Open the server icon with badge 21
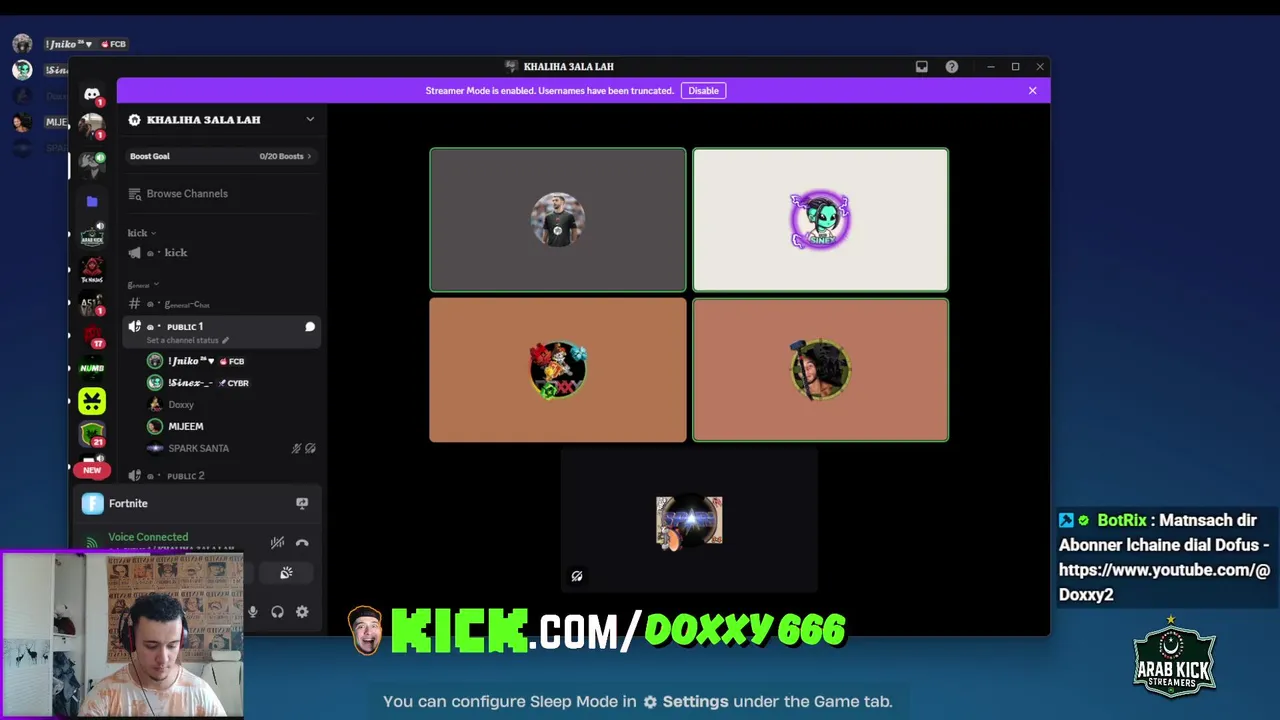The width and height of the screenshot is (1280, 720). coord(92,435)
